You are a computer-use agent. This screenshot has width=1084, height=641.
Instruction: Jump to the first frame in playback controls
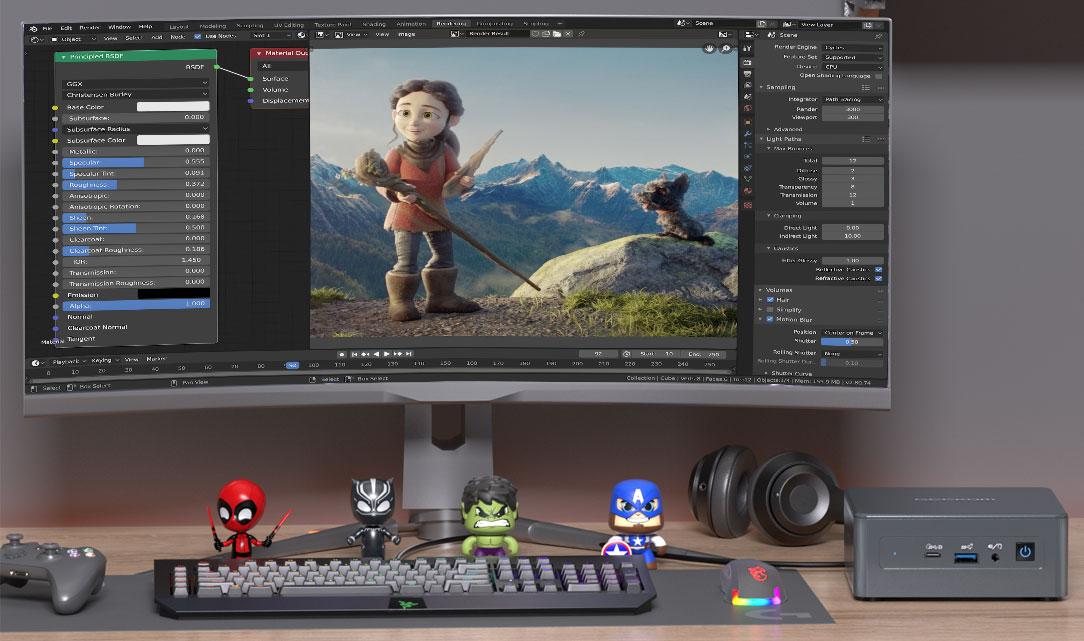354,353
